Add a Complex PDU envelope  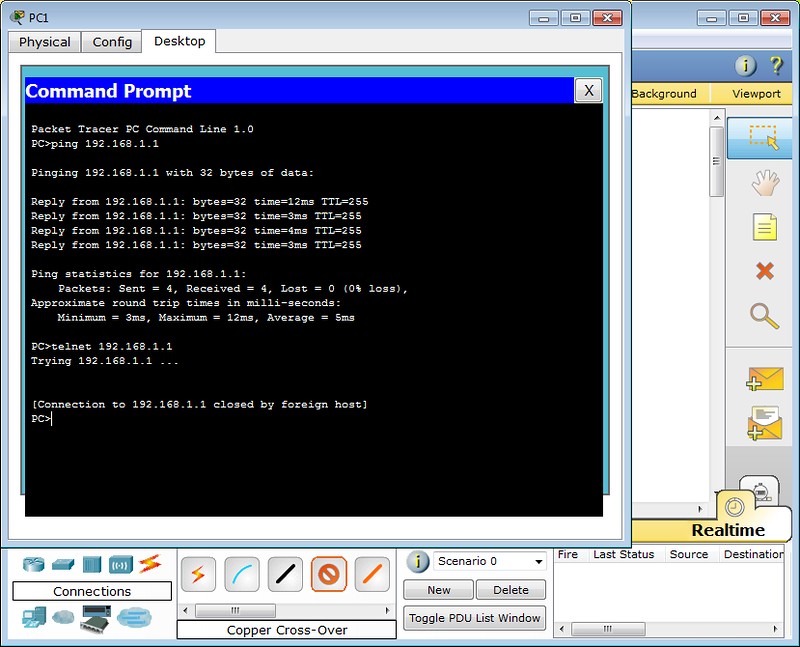tap(764, 423)
